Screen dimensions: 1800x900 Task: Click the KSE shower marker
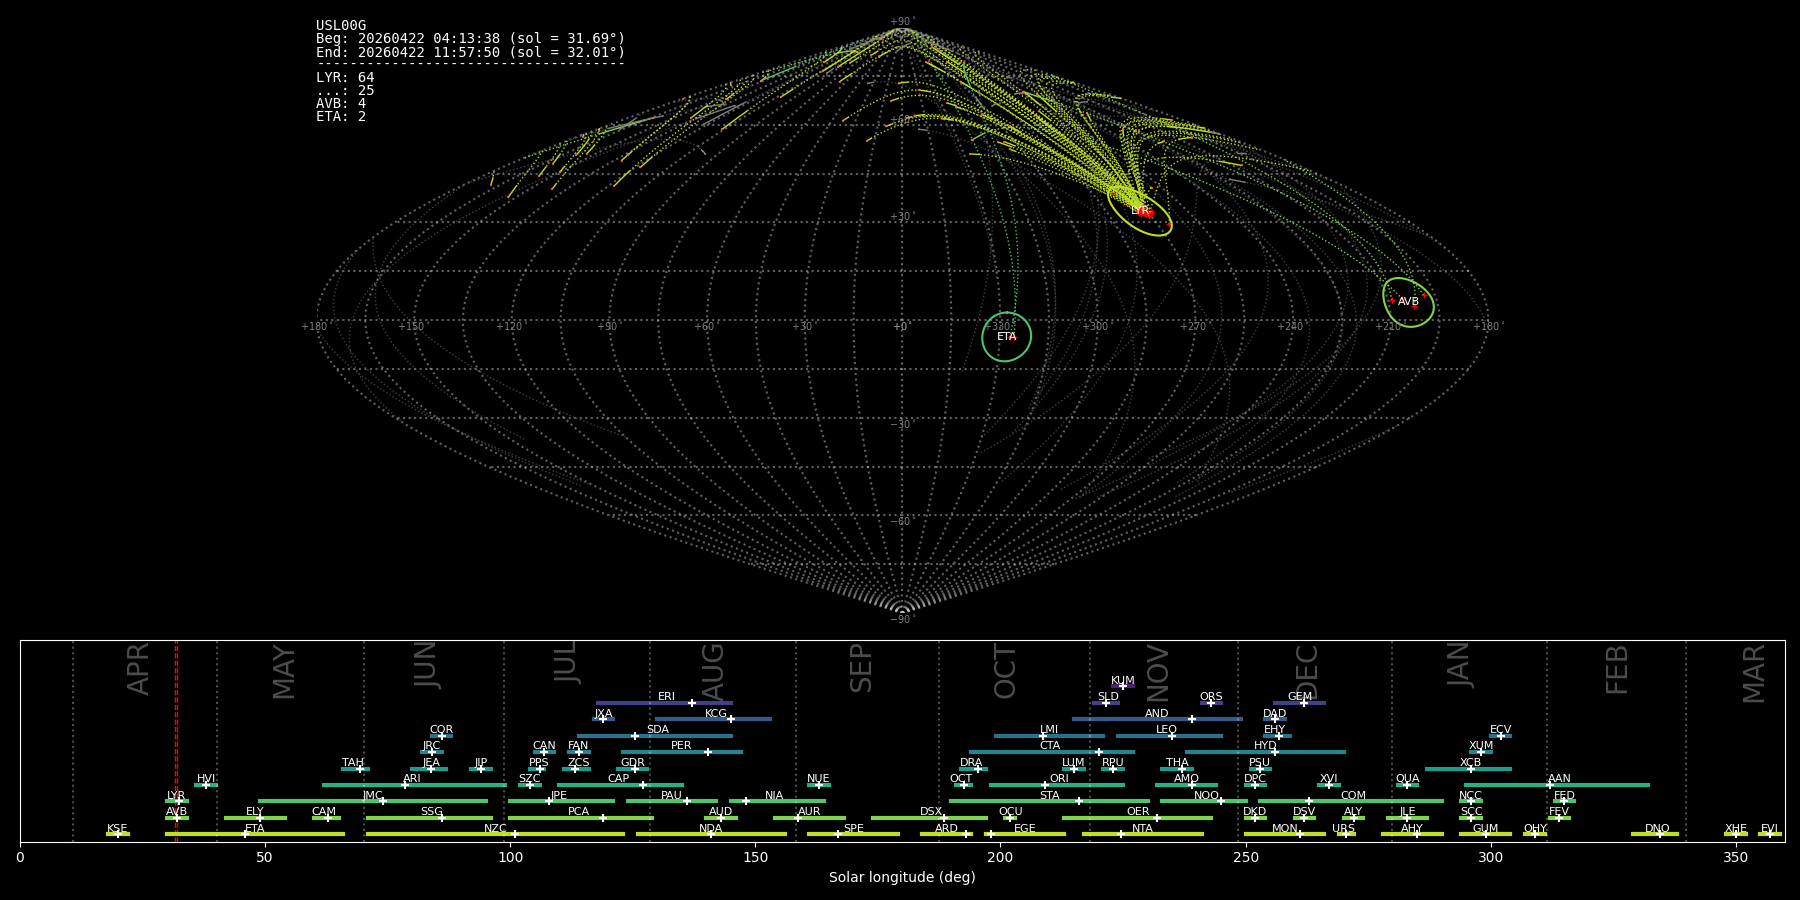(x=117, y=834)
